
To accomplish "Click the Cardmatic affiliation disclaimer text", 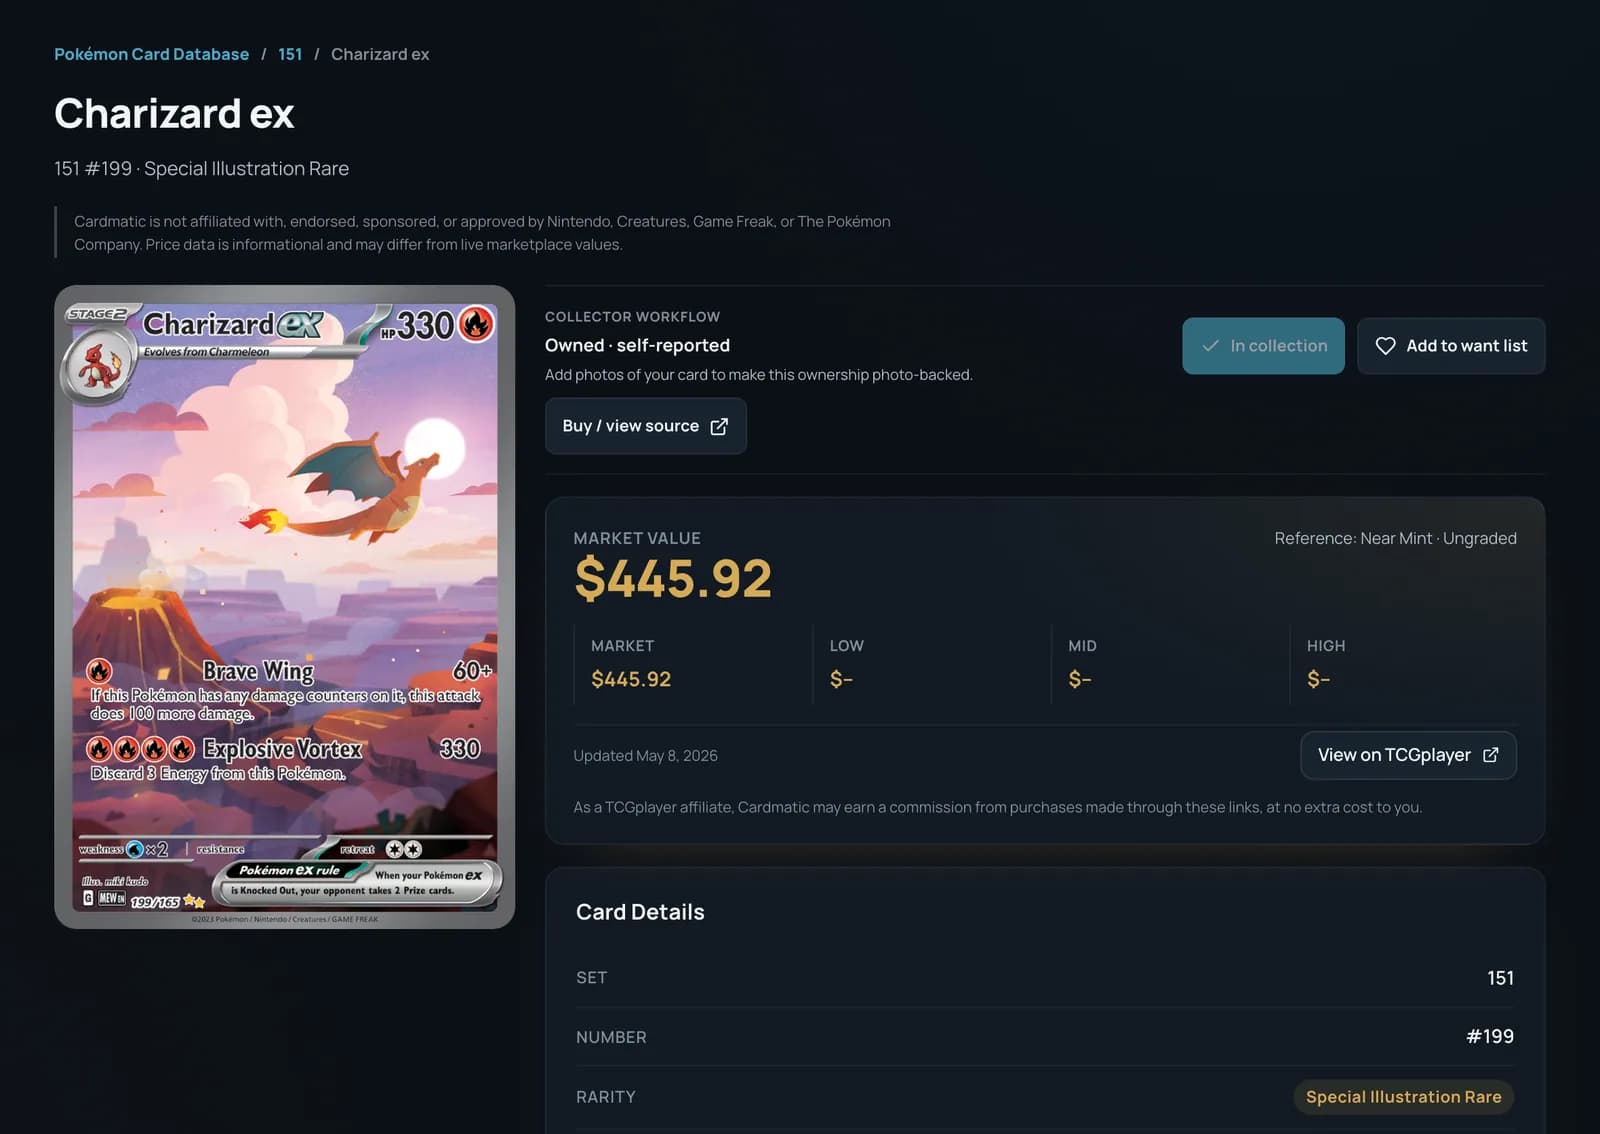I will (482, 233).
